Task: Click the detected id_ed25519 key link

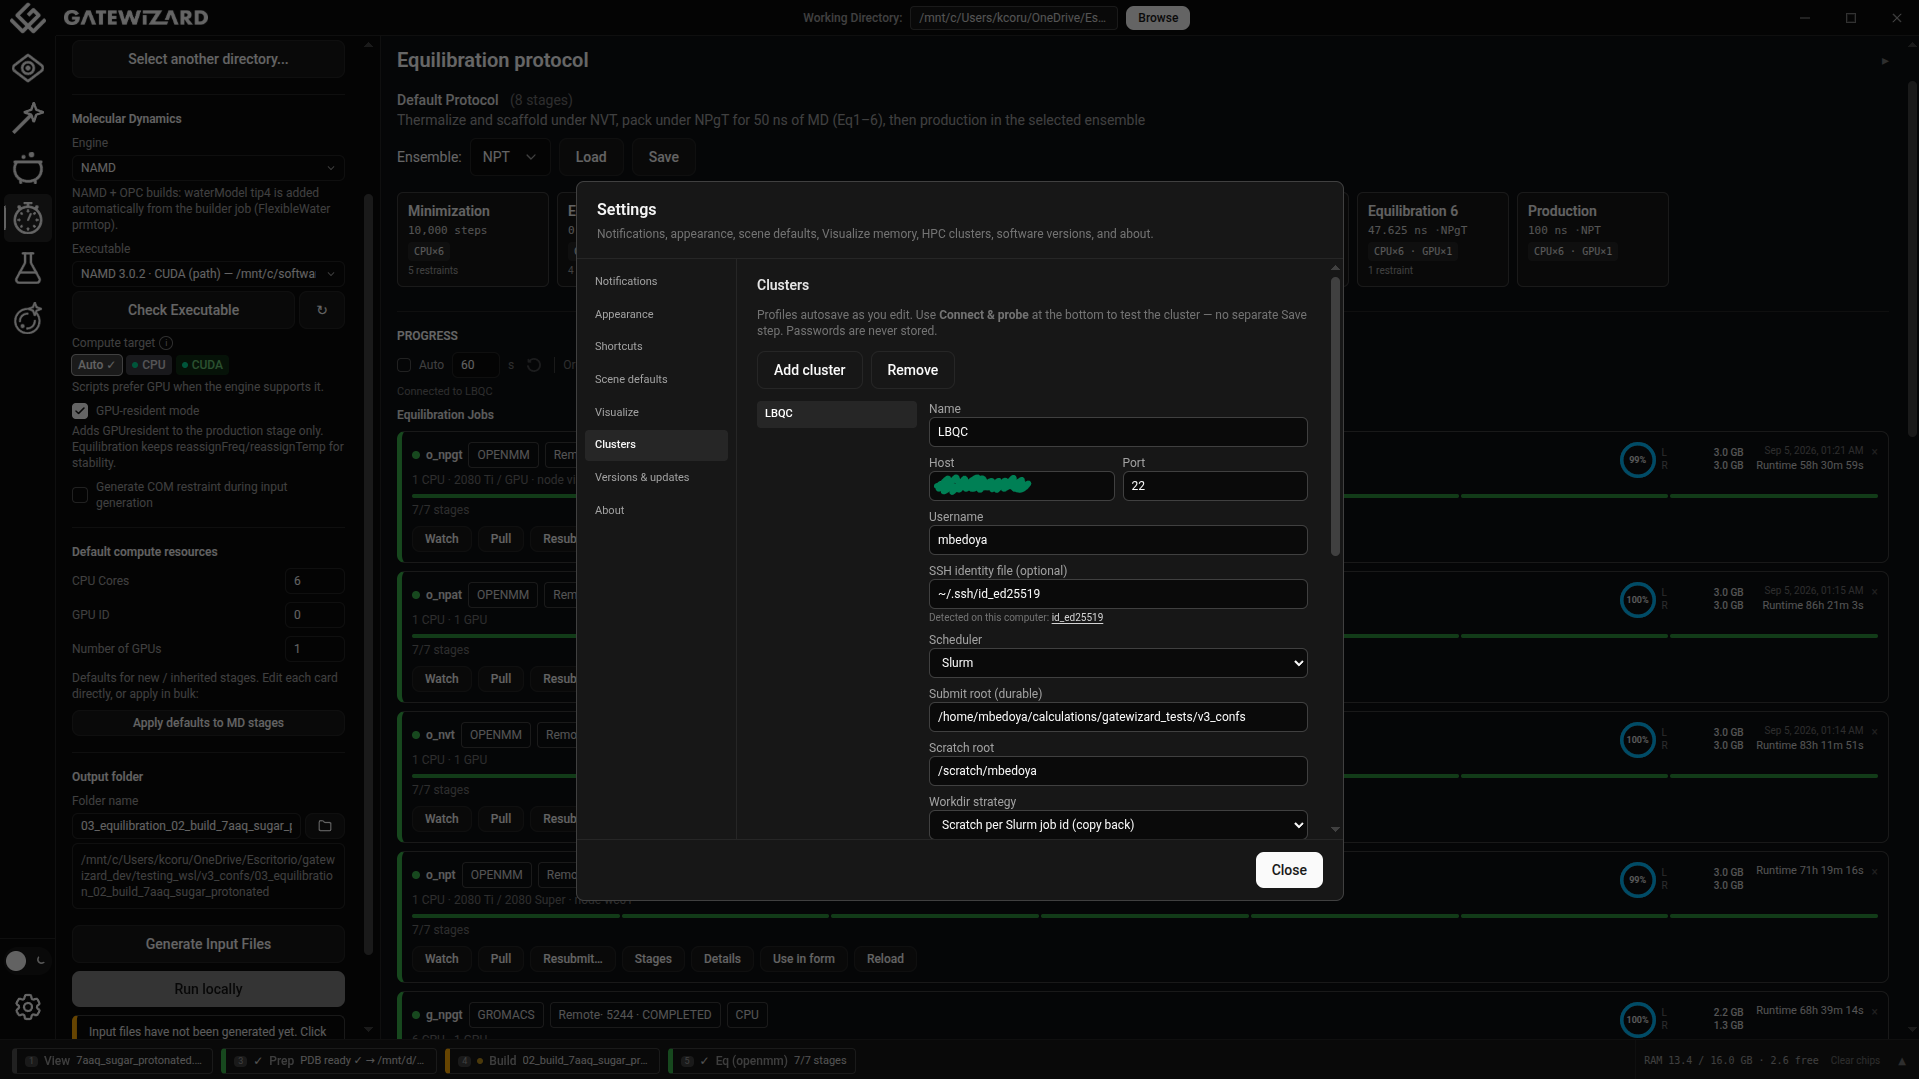Action: click(x=1077, y=618)
